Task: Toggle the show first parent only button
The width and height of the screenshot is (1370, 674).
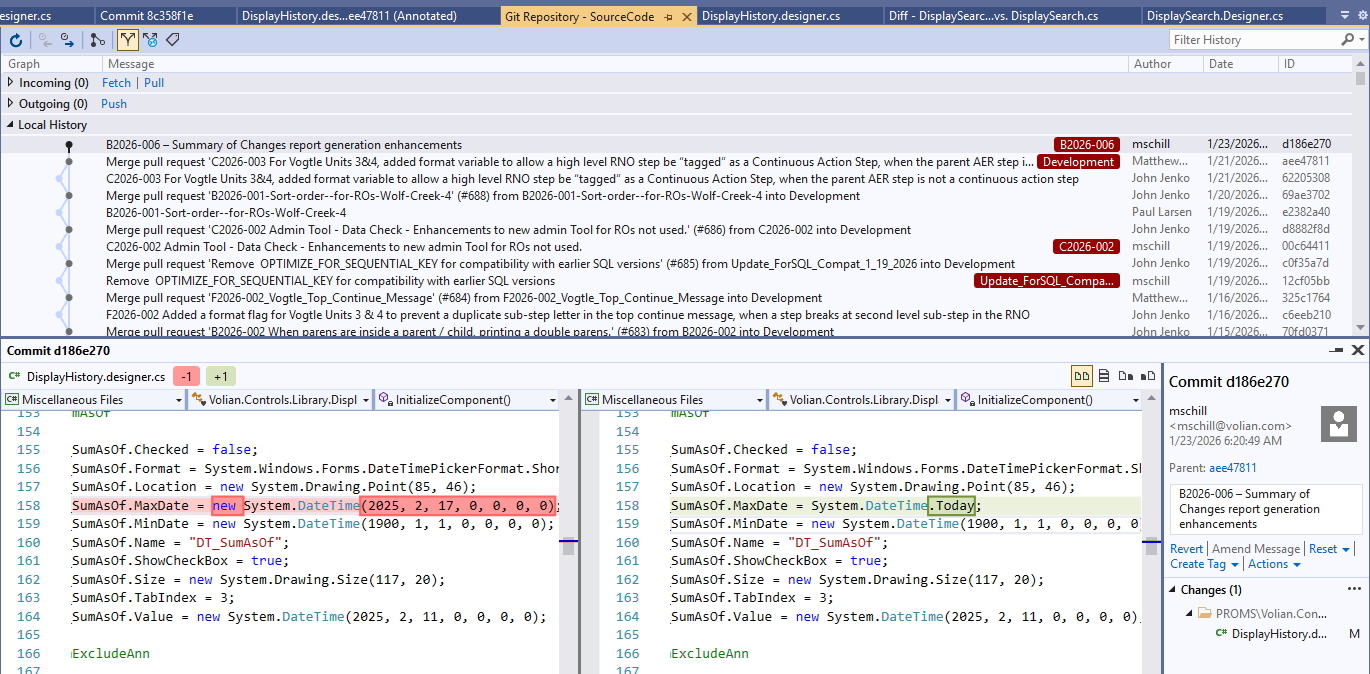Action: pyautogui.click(x=128, y=40)
